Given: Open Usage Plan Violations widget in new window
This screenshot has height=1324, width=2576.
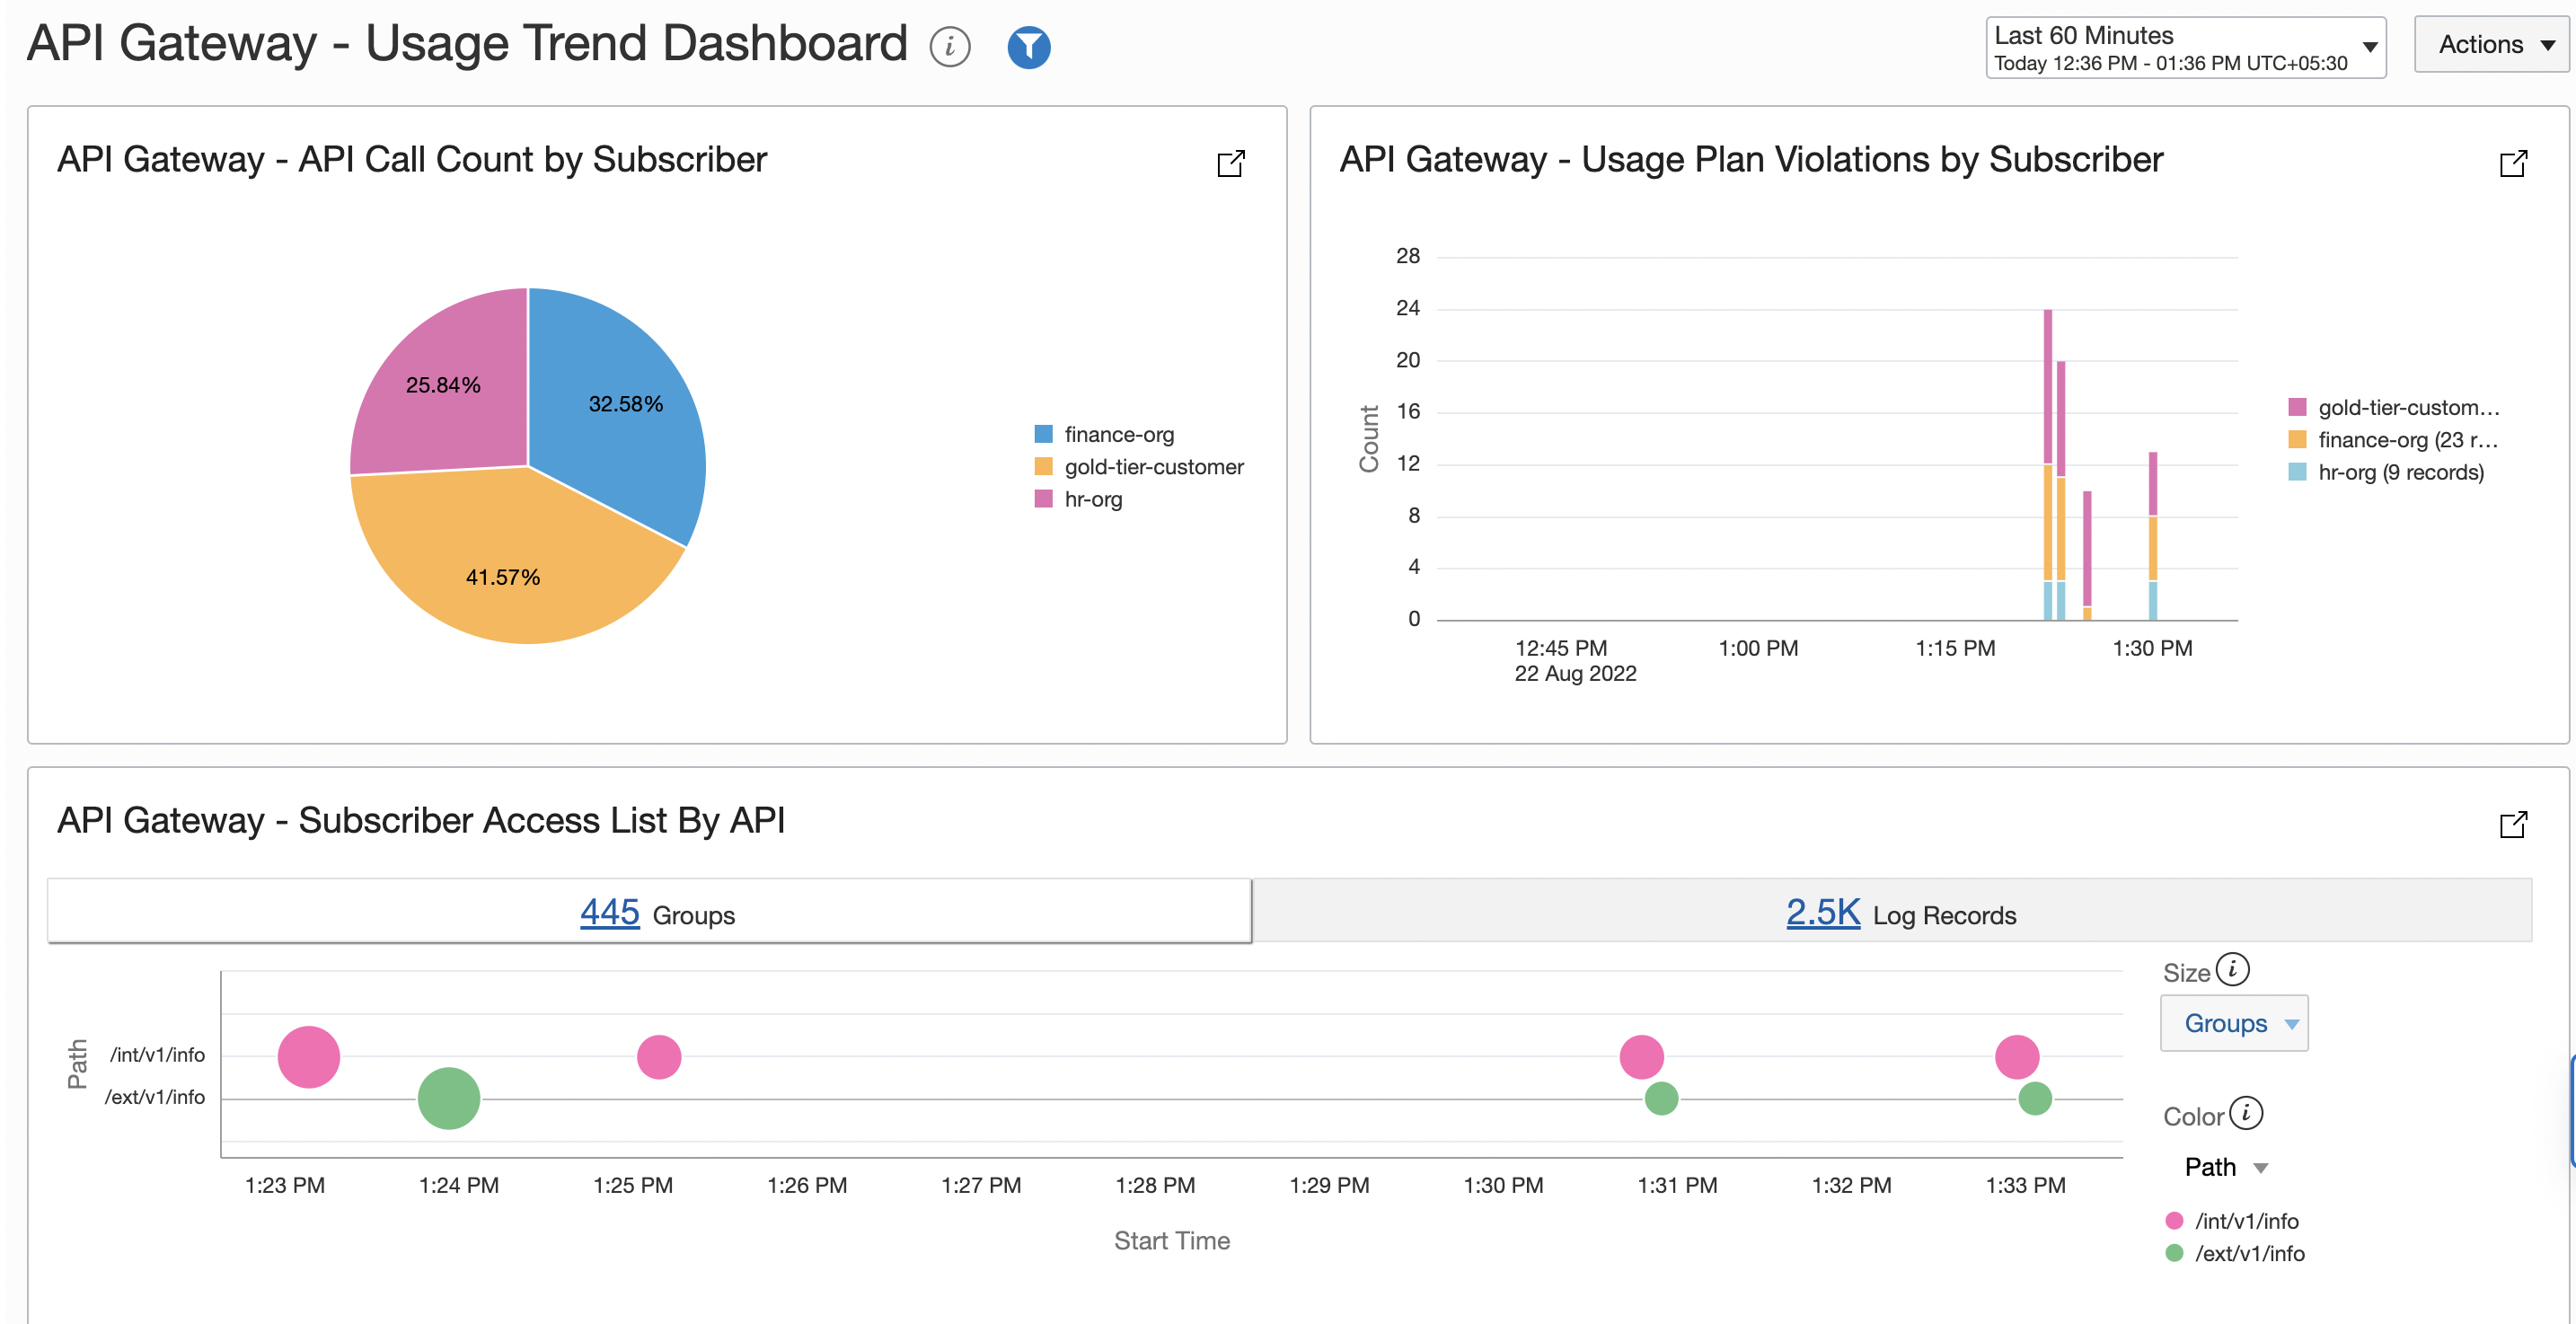Looking at the screenshot, I should click(x=2516, y=163).
